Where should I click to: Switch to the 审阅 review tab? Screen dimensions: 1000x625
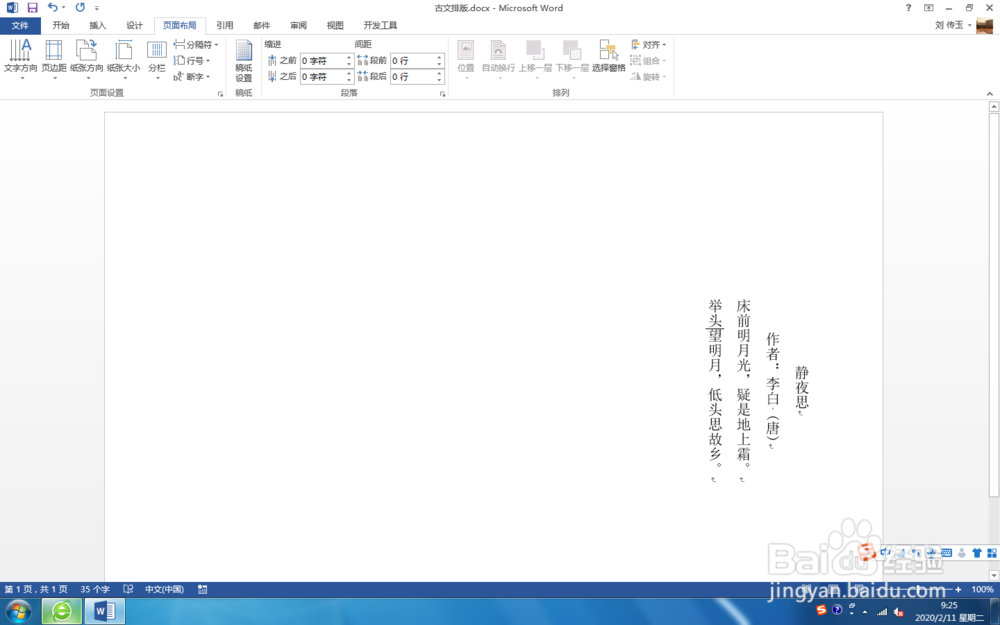(x=298, y=26)
